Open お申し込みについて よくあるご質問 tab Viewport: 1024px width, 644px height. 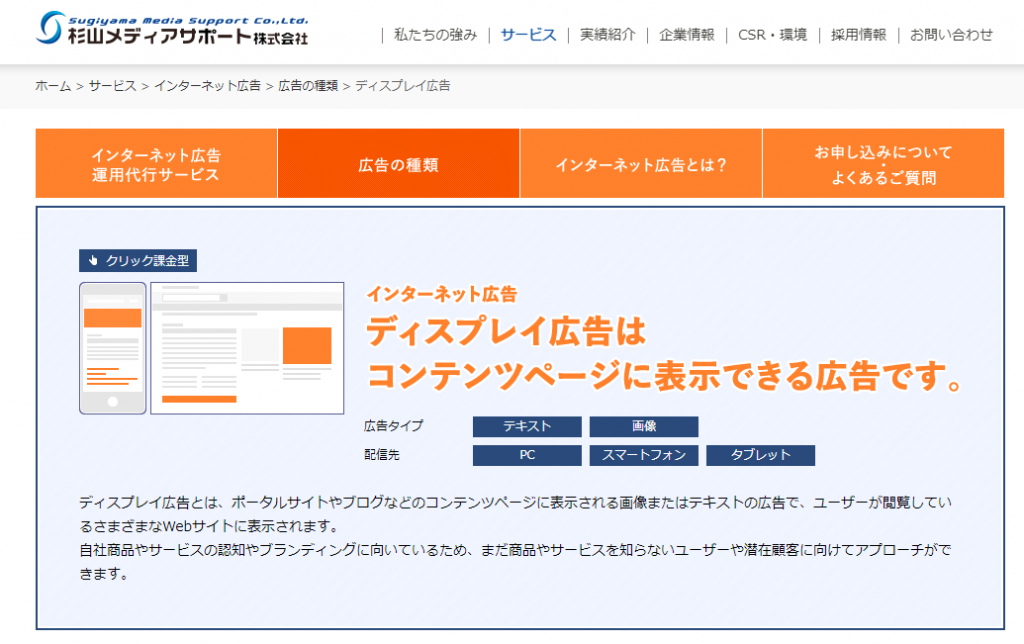[883, 163]
